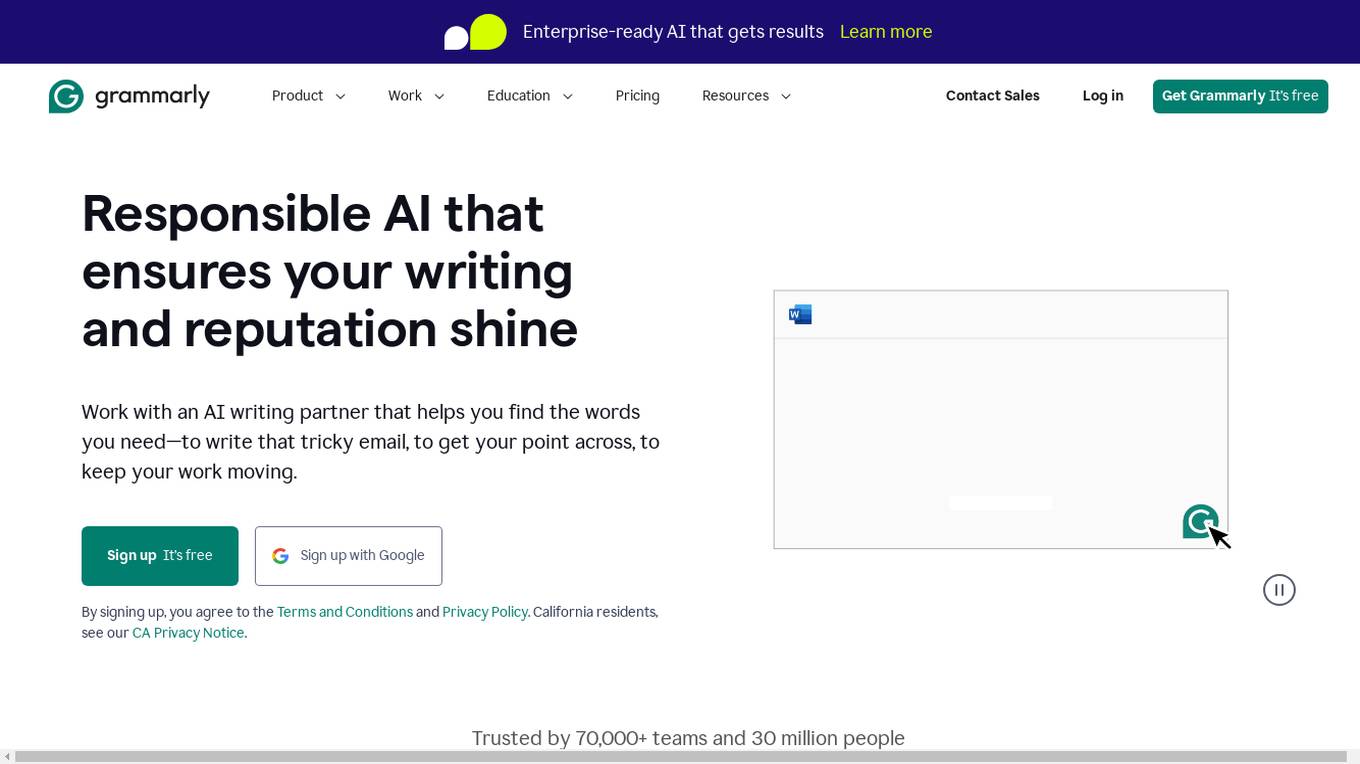The height and width of the screenshot is (764, 1360).
Task: Click the Sign up It's free button
Action: click(160, 556)
